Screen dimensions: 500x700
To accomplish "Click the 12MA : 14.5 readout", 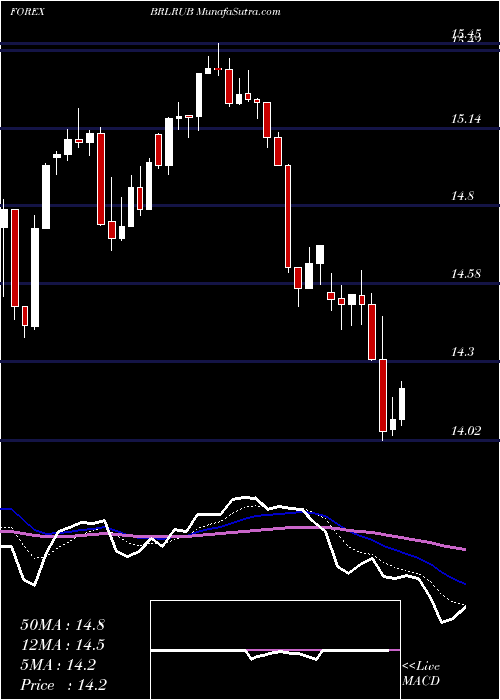I will (62, 645).
